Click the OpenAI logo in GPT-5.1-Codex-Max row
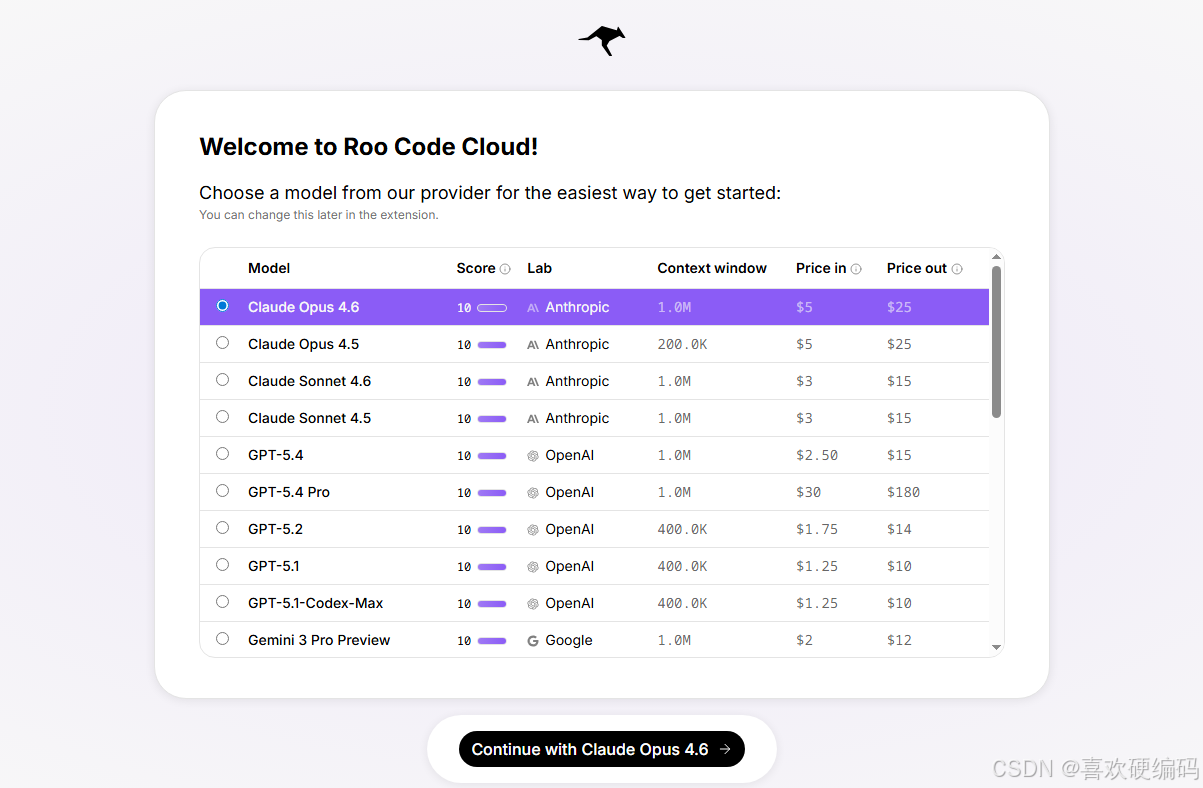The width and height of the screenshot is (1203, 788). 533,604
